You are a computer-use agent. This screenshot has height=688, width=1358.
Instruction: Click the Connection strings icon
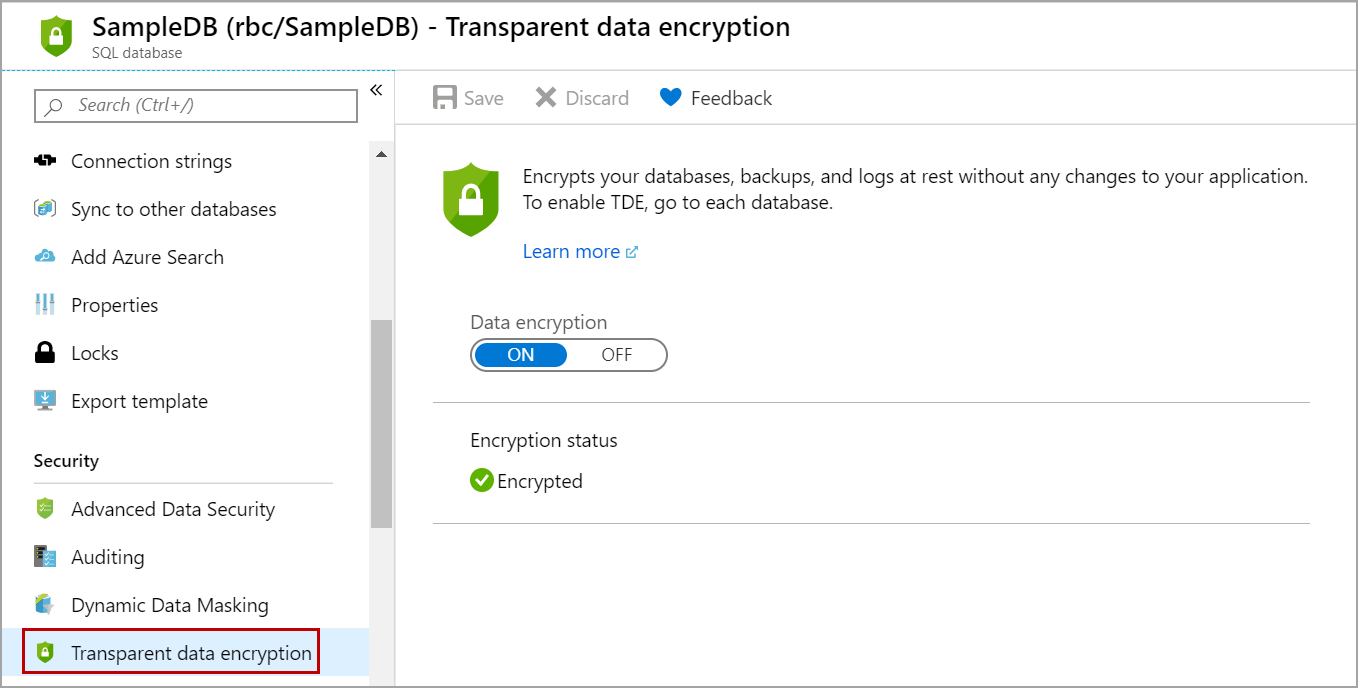(44, 161)
